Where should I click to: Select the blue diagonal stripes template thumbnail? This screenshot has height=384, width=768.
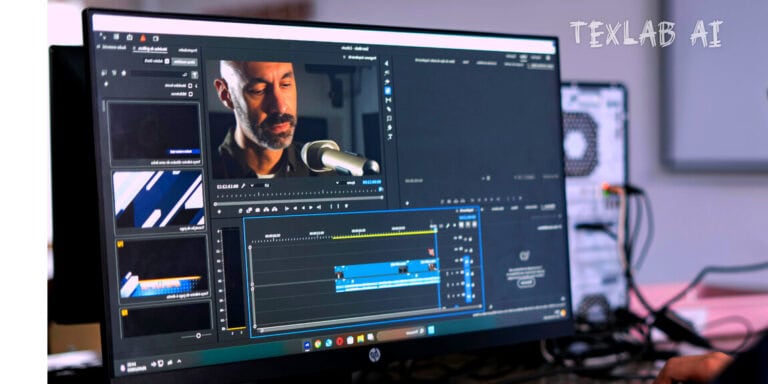[x=158, y=199]
